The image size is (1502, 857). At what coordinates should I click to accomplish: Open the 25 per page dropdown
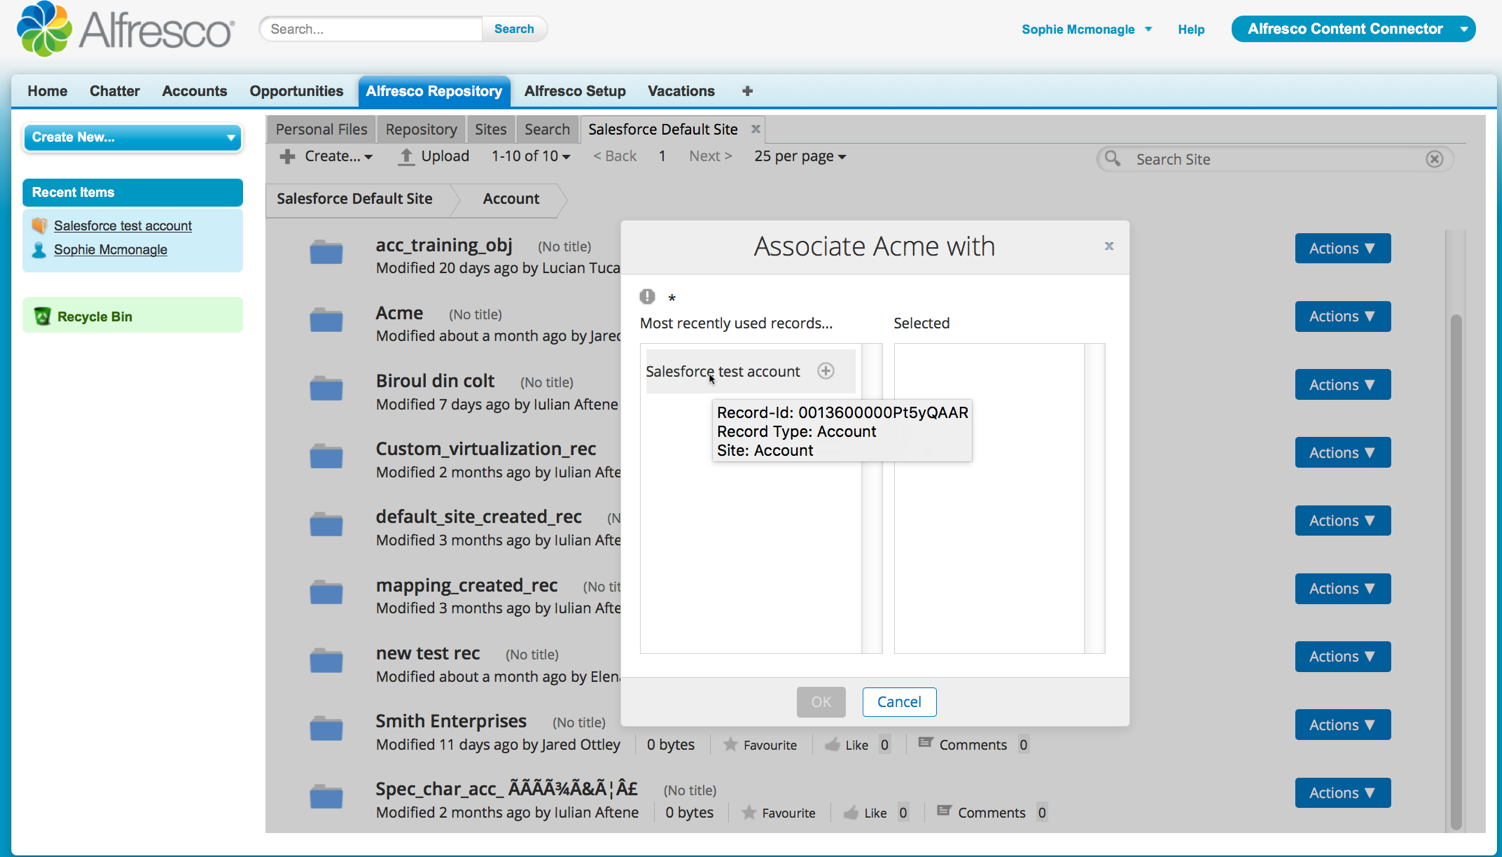tap(799, 156)
